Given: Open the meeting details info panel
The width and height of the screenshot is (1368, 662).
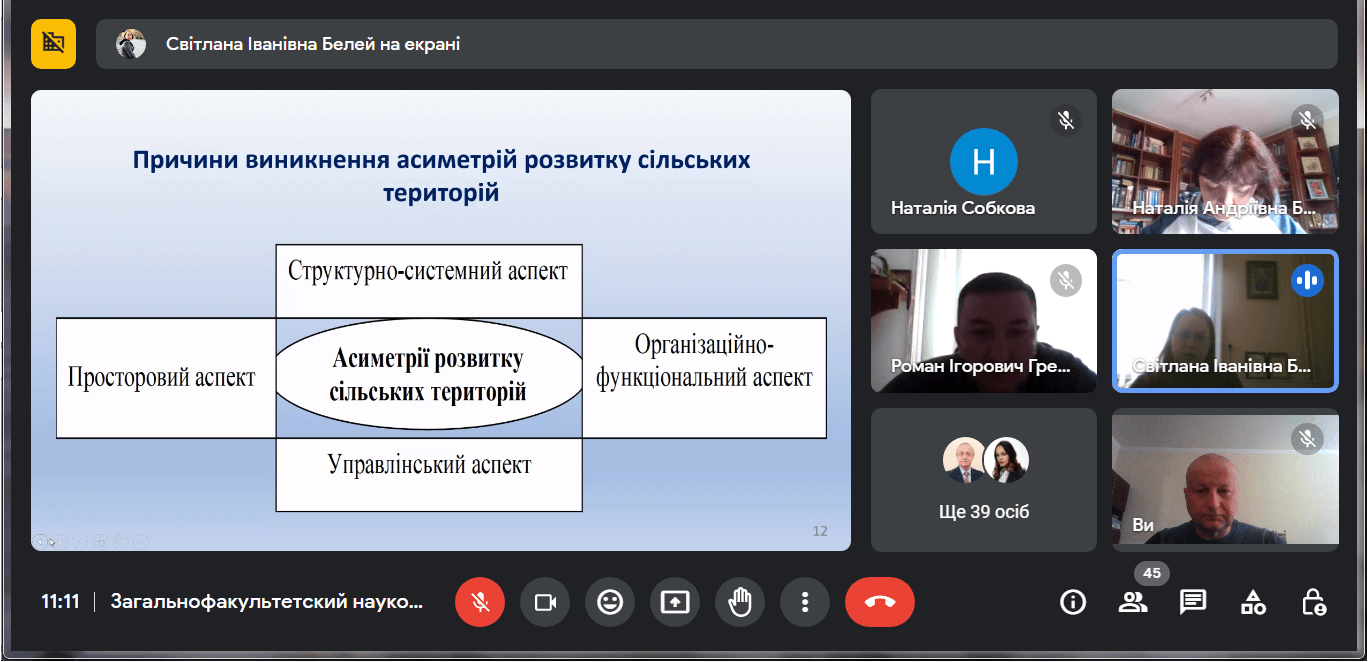Looking at the screenshot, I should [x=1072, y=602].
